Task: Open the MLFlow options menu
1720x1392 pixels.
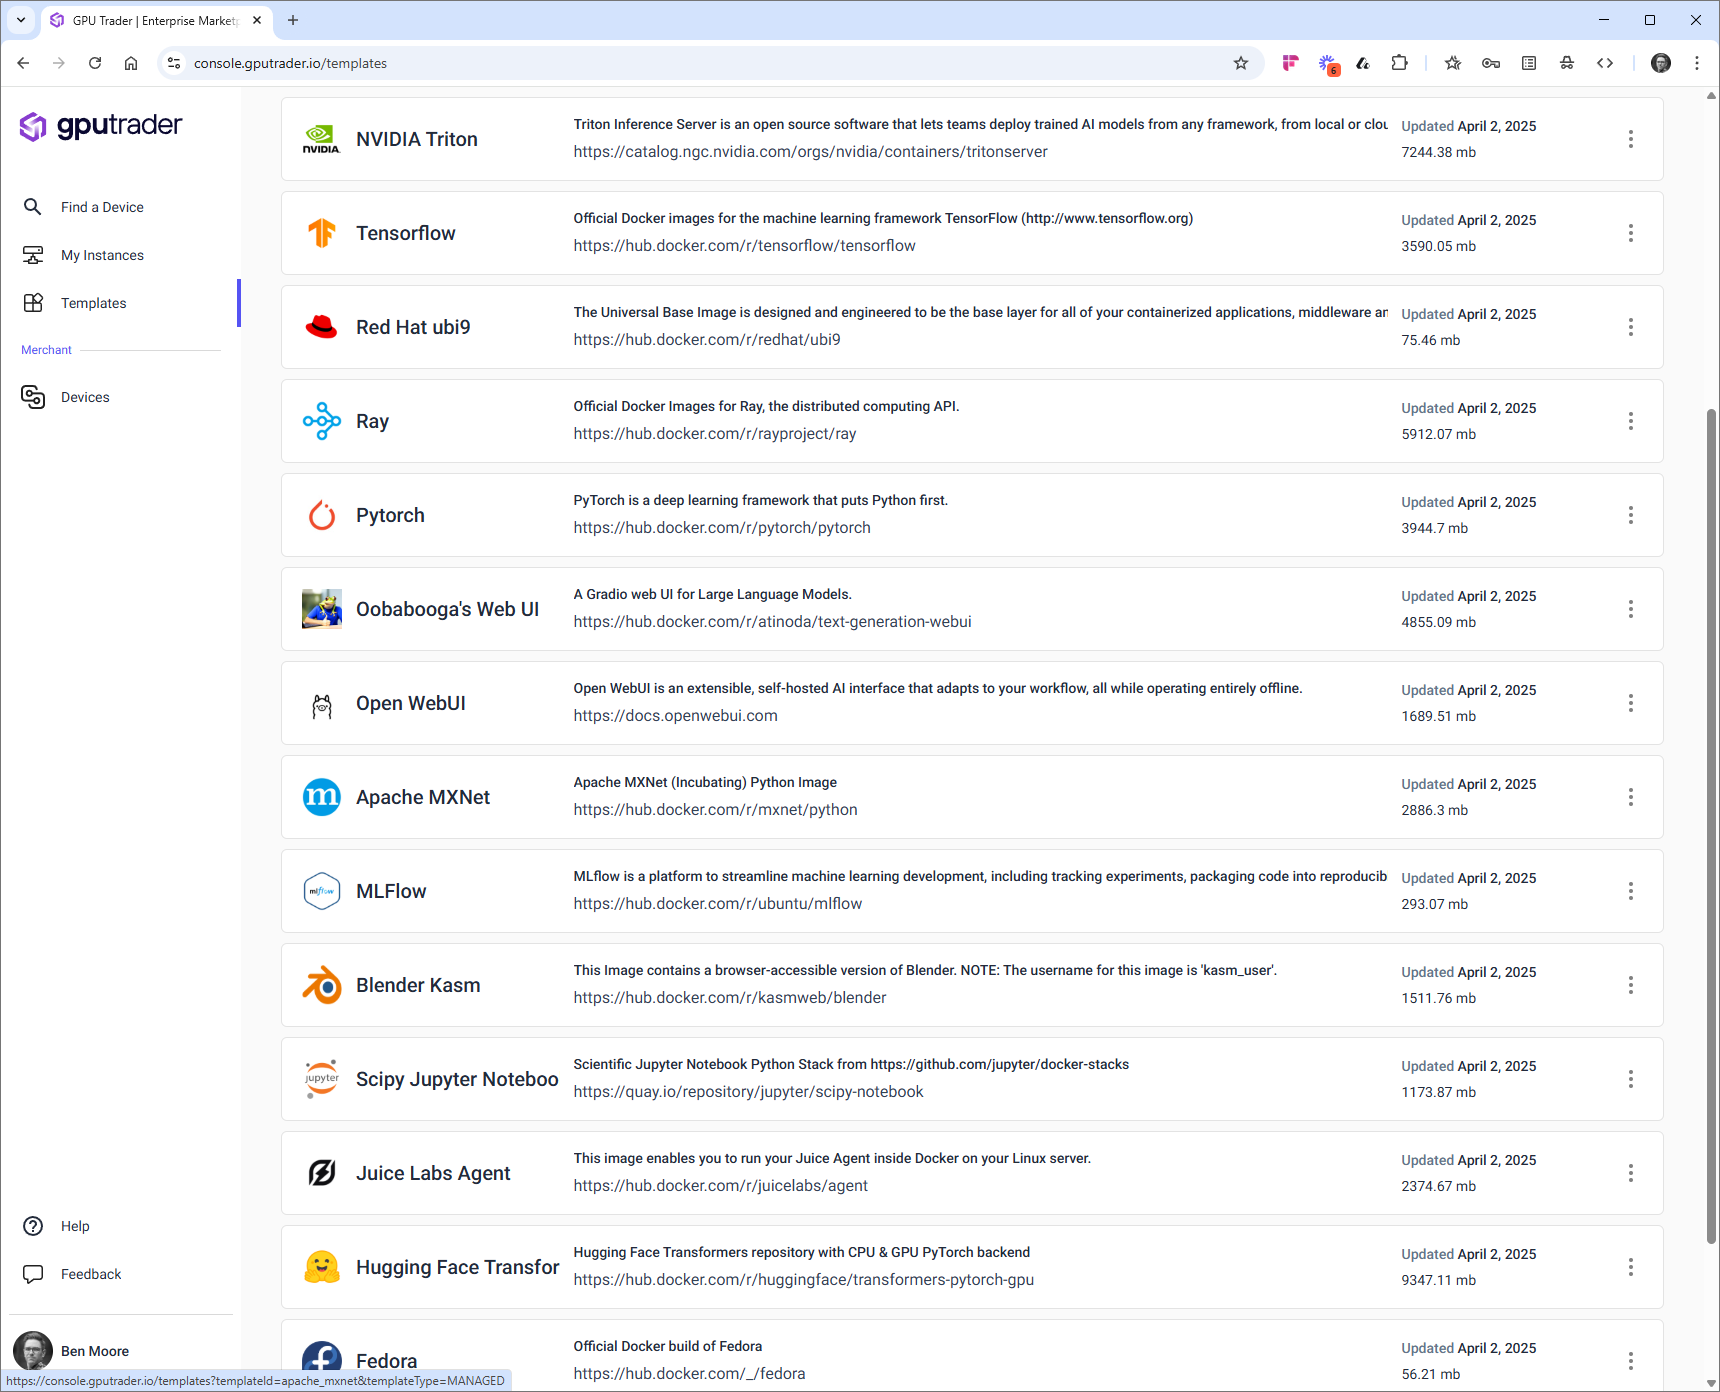Action: click(x=1630, y=891)
